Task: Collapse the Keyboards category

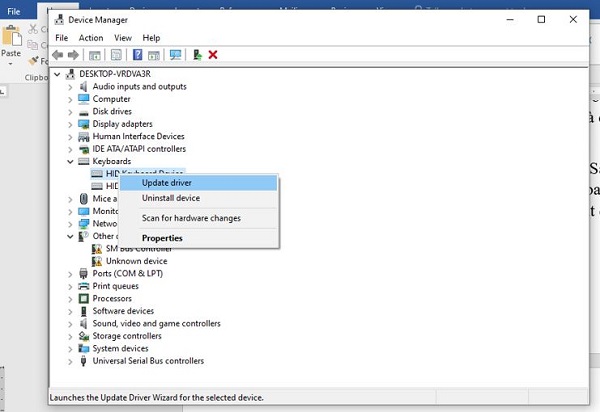Action: [x=70, y=162]
